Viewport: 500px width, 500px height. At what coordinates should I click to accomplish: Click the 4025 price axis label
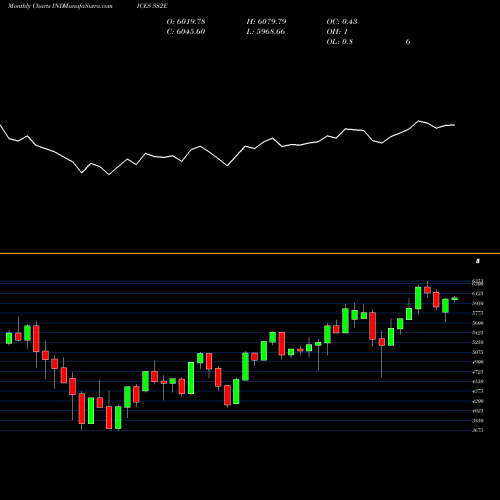click(478, 411)
